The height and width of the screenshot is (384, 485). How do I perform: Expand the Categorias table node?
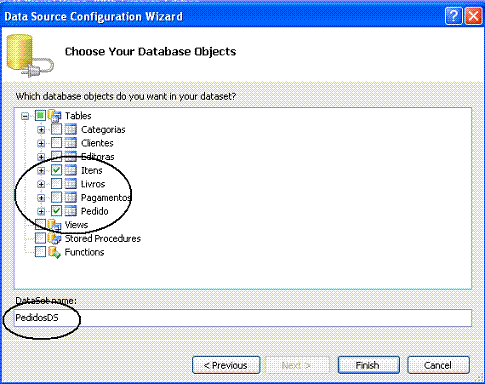(41, 130)
